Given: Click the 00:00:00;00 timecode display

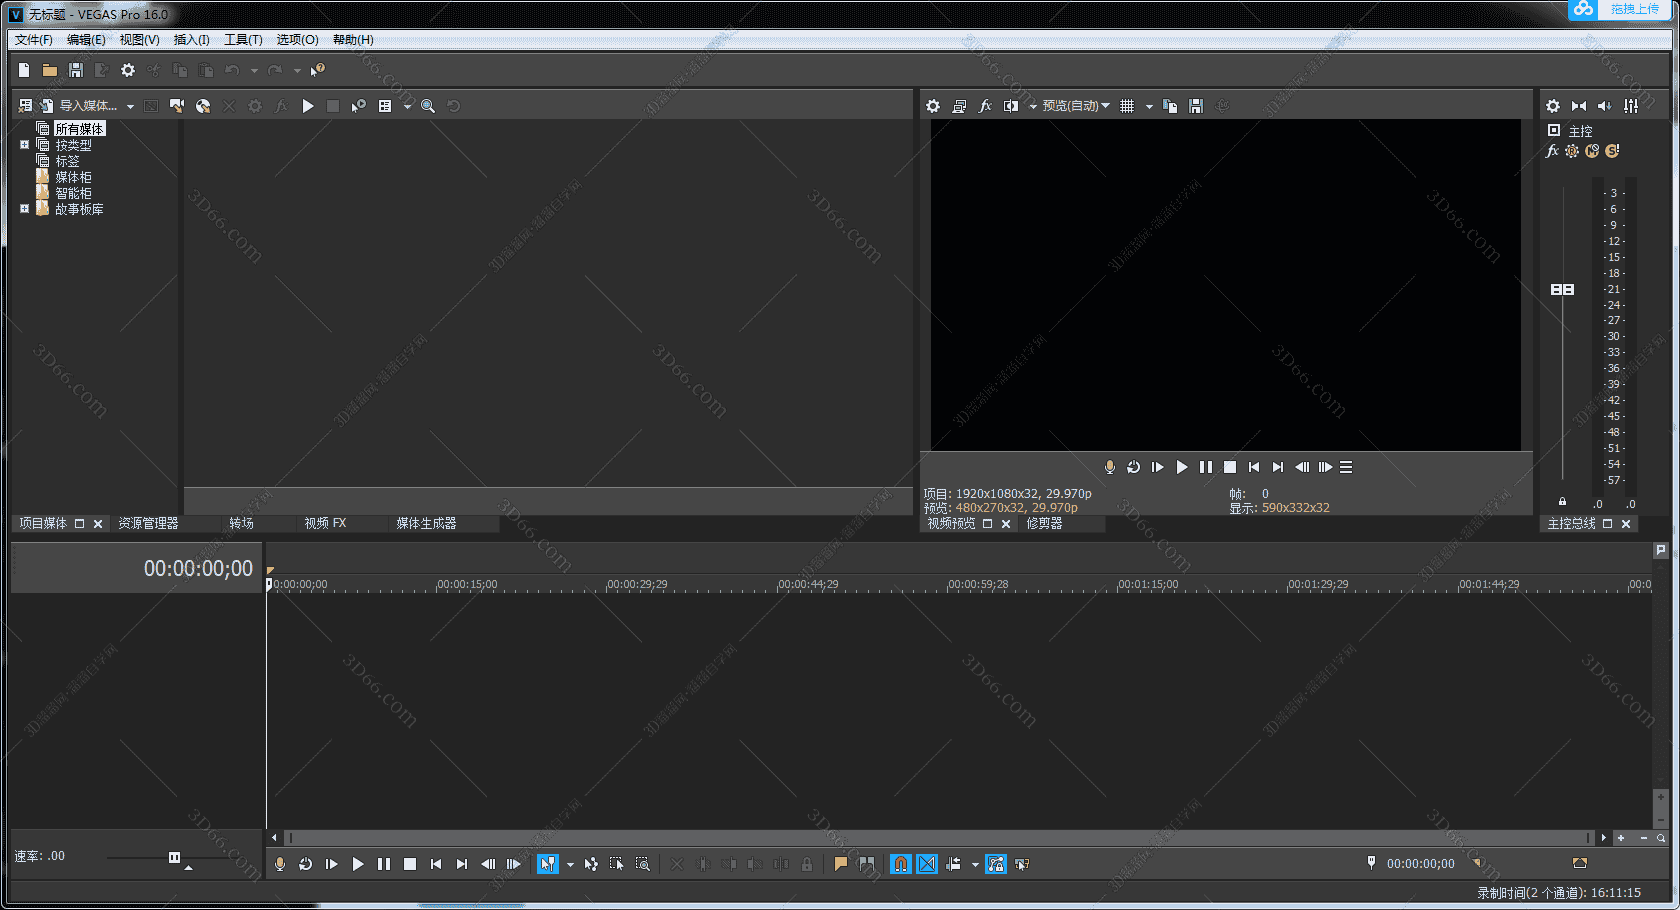Looking at the screenshot, I should point(198,569).
